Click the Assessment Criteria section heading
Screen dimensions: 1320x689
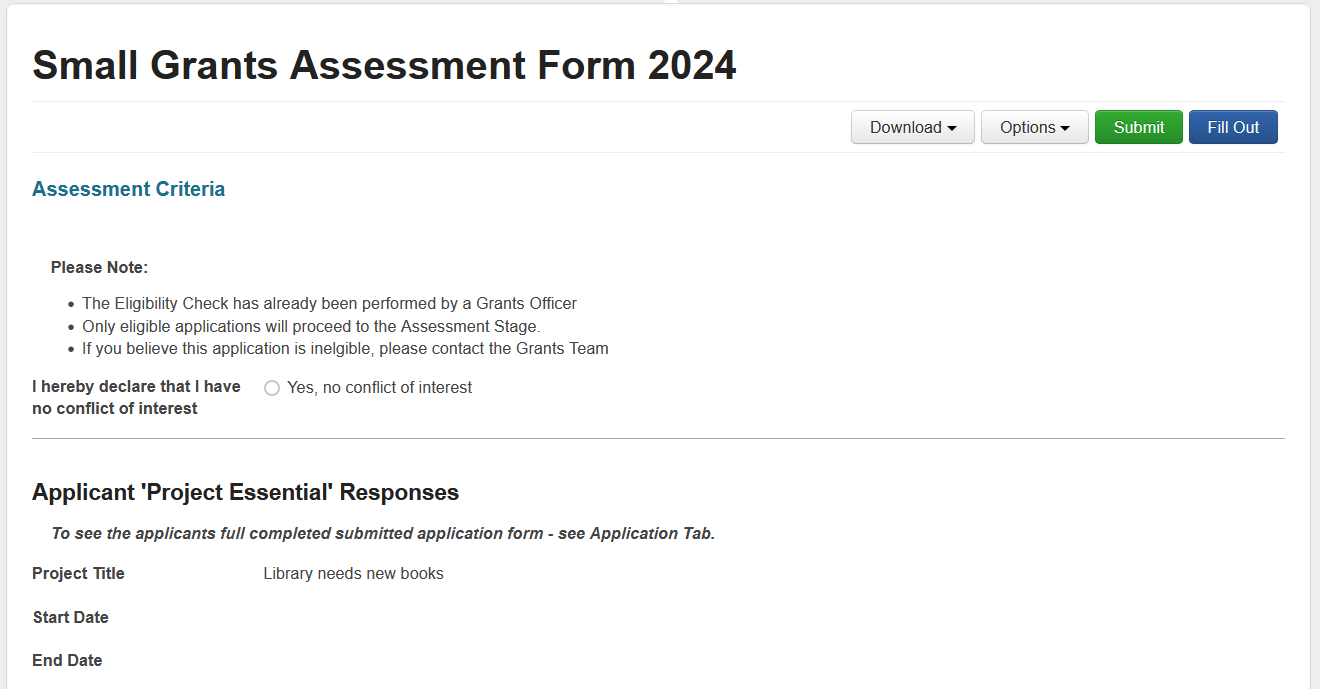tap(128, 189)
